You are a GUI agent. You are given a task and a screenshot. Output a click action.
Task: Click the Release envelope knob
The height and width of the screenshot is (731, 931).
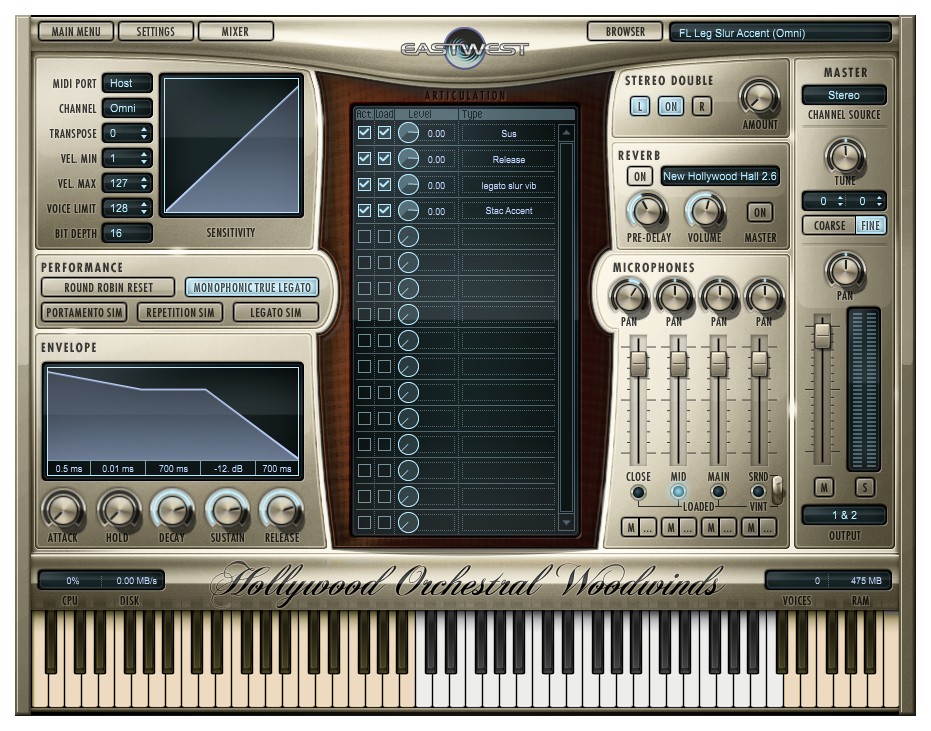281,511
